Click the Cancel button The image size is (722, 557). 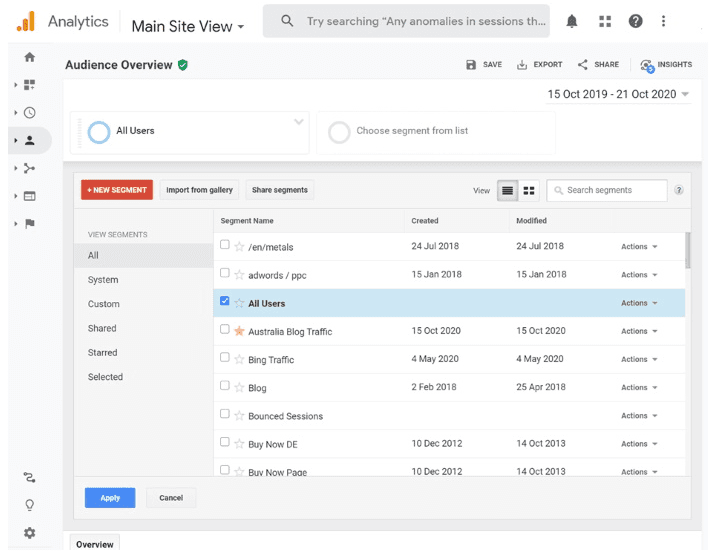coord(171,498)
